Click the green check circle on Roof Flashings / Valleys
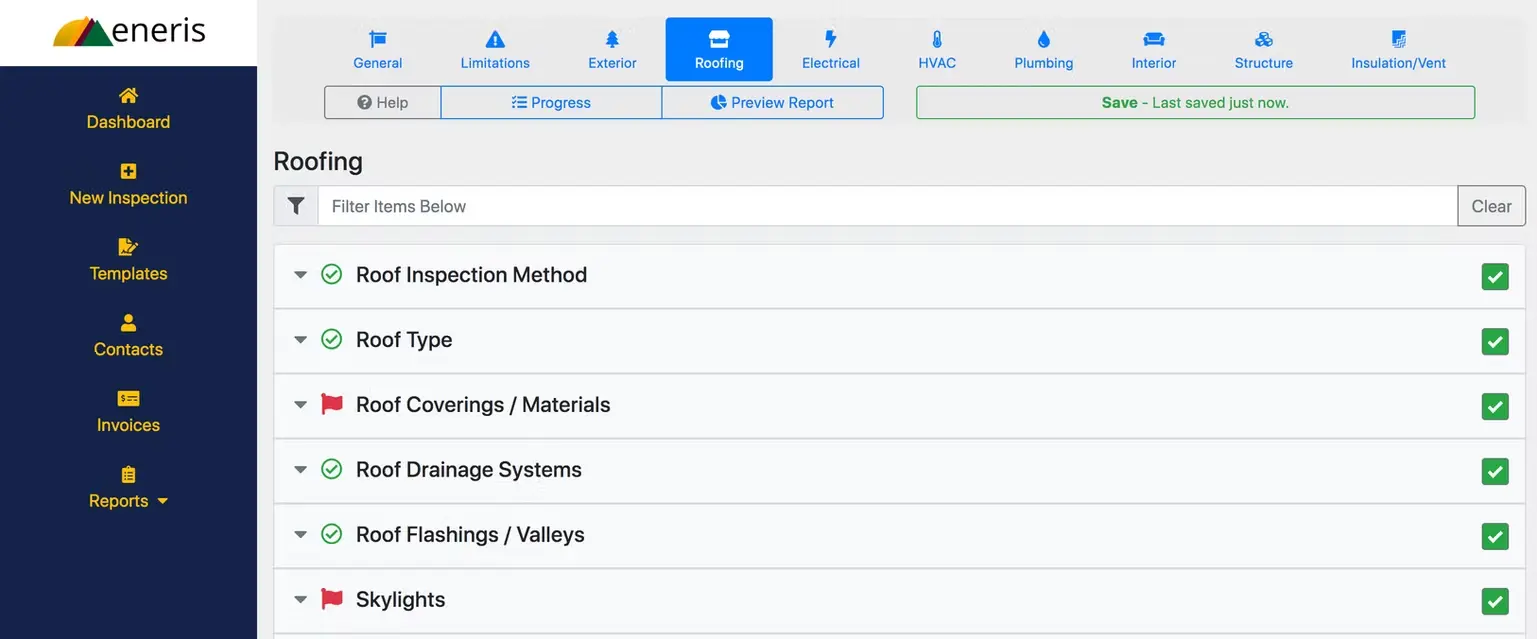Image resolution: width=1537 pixels, height=639 pixels. click(x=331, y=534)
